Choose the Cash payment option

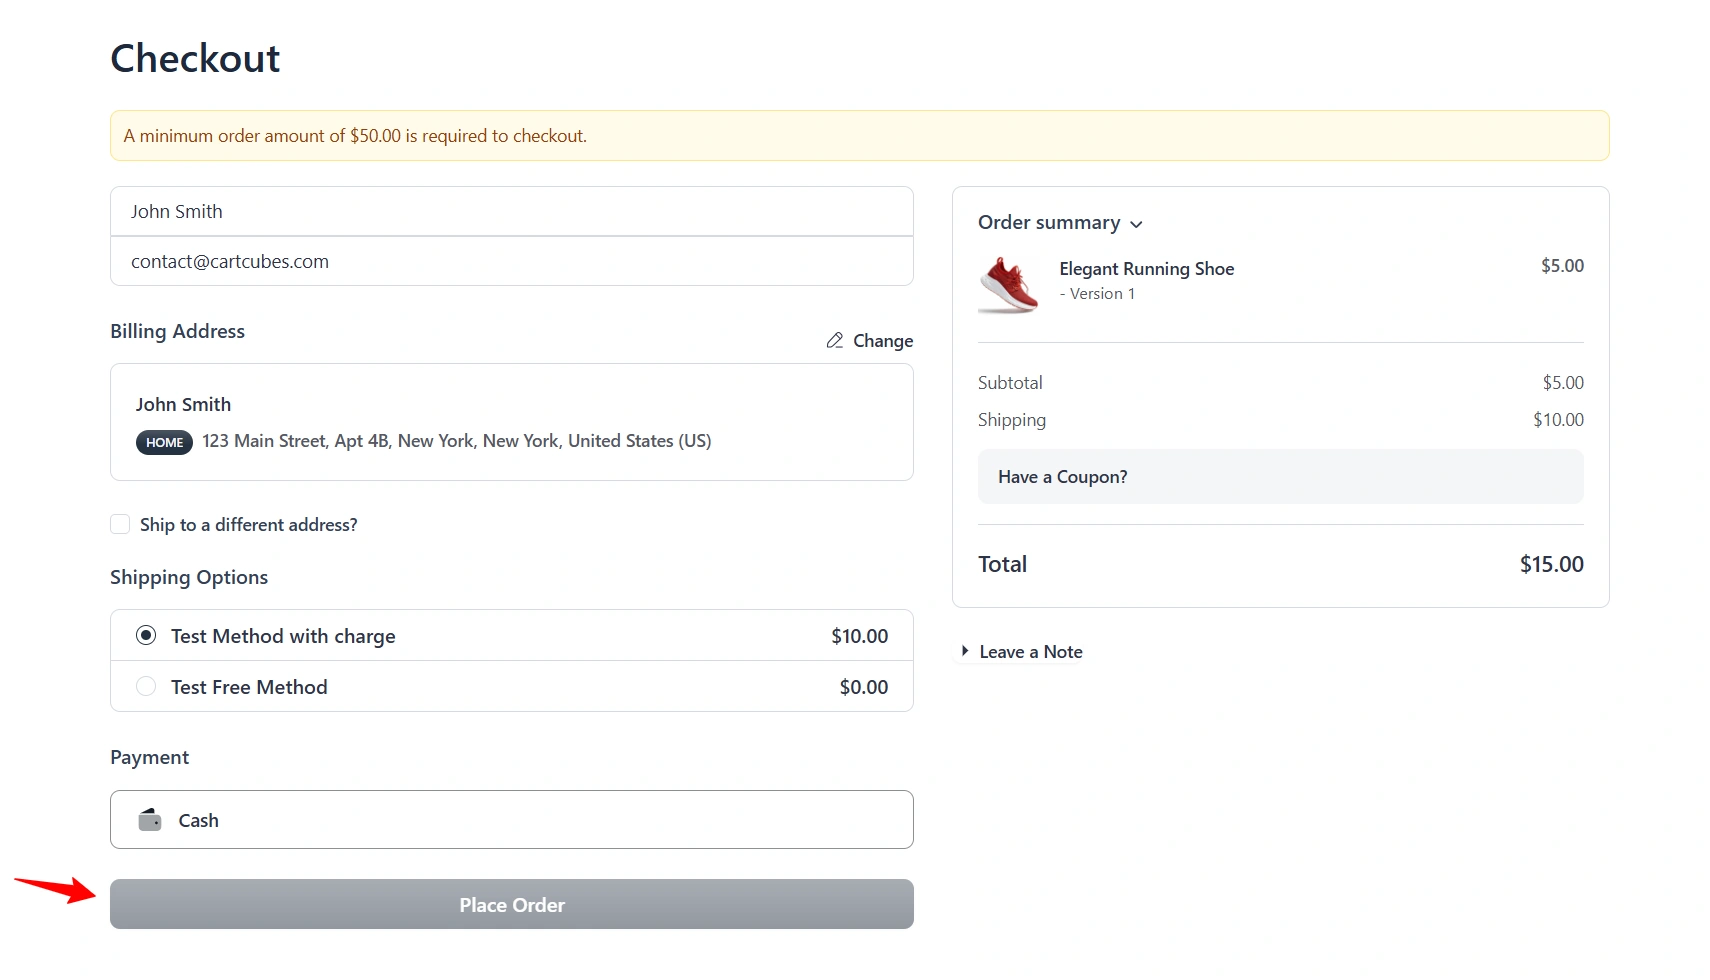[512, 820]
